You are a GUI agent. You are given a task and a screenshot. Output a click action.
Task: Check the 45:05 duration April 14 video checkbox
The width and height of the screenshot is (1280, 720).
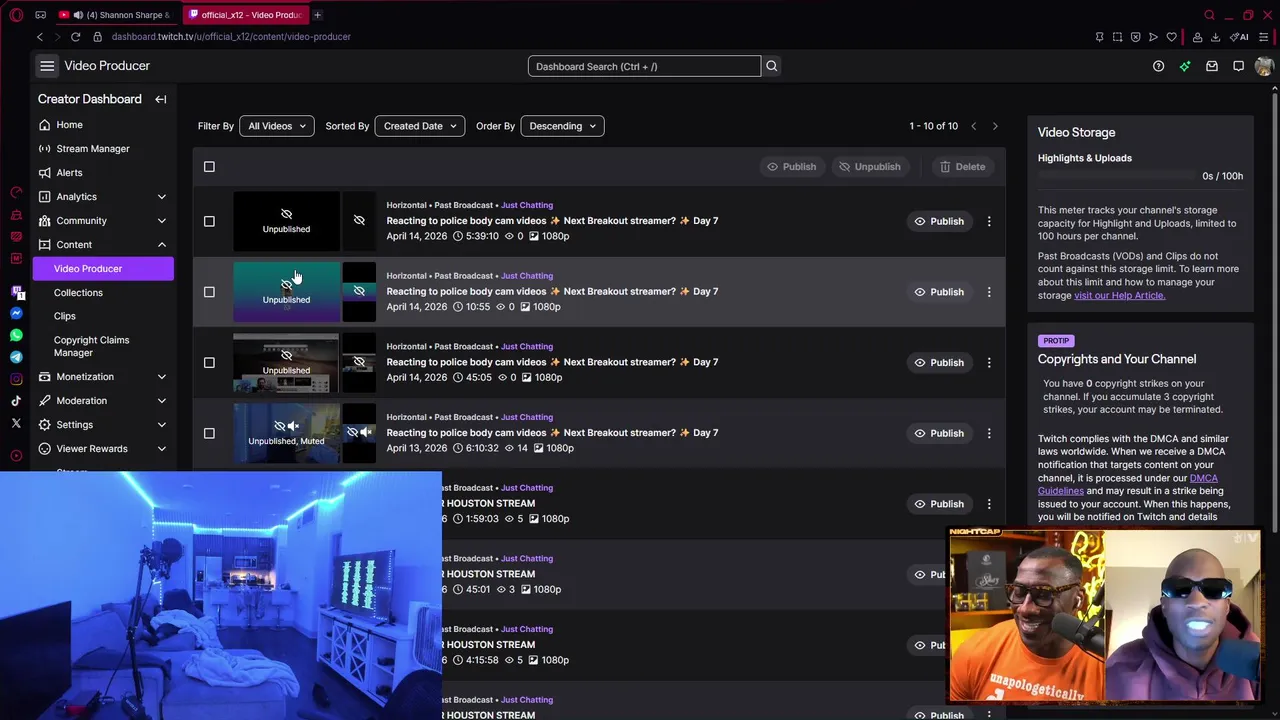tap(209, 363)
